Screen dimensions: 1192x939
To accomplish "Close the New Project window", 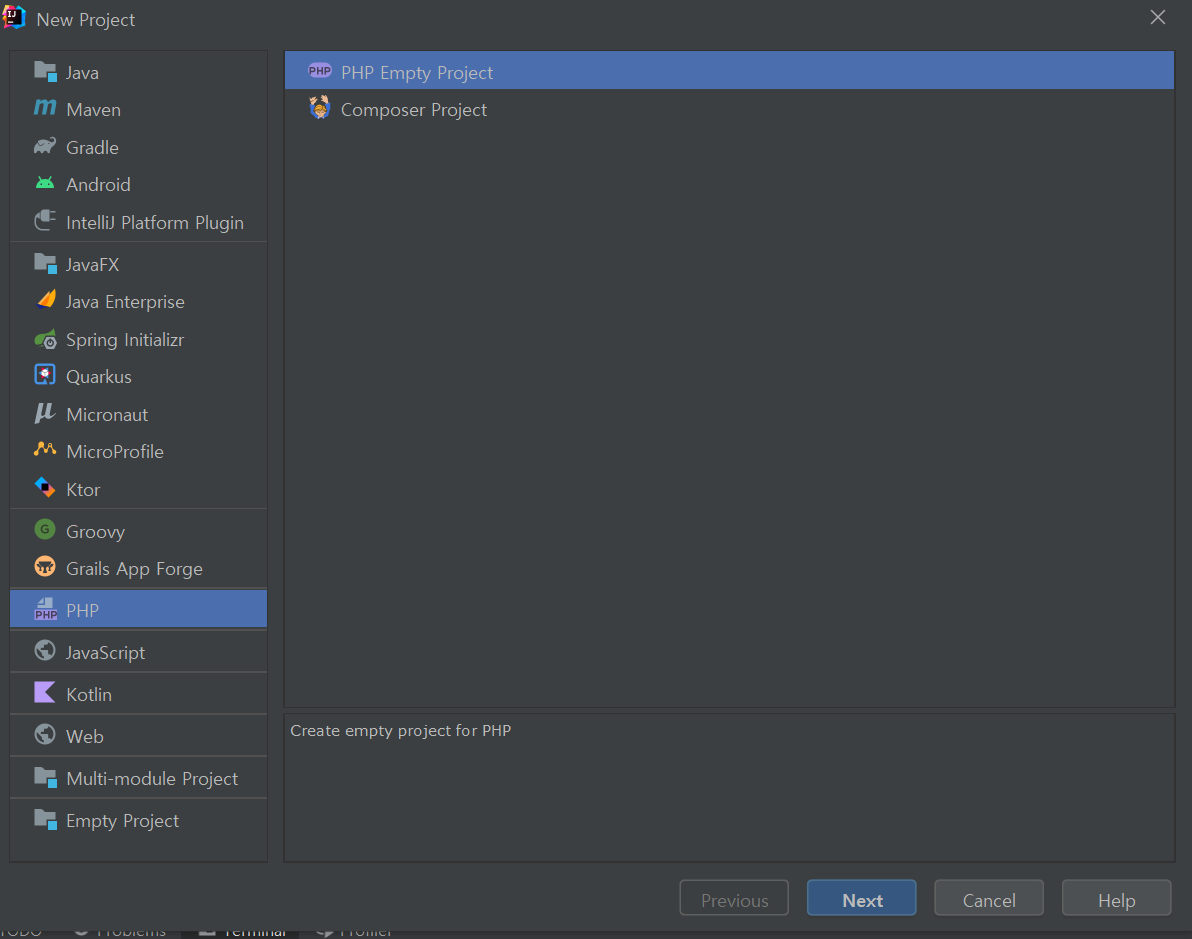I will 1158,17.
